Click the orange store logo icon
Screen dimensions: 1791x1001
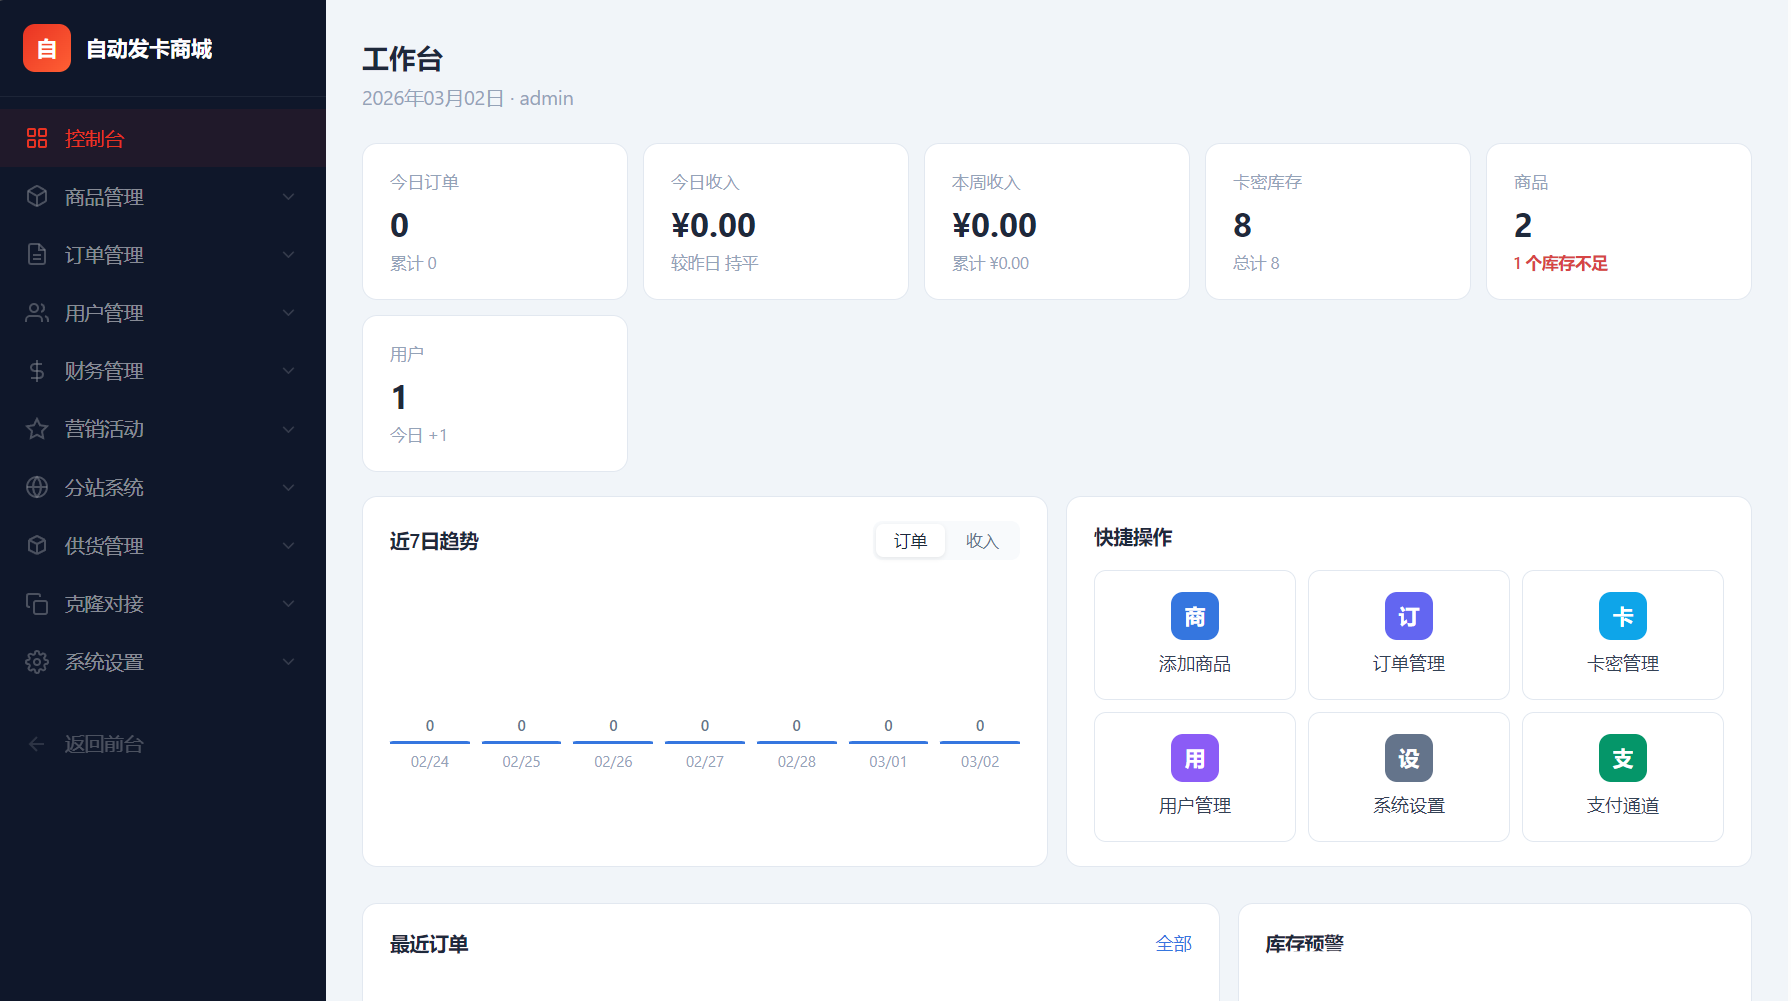pyautogui.click(x=47, y=48)
